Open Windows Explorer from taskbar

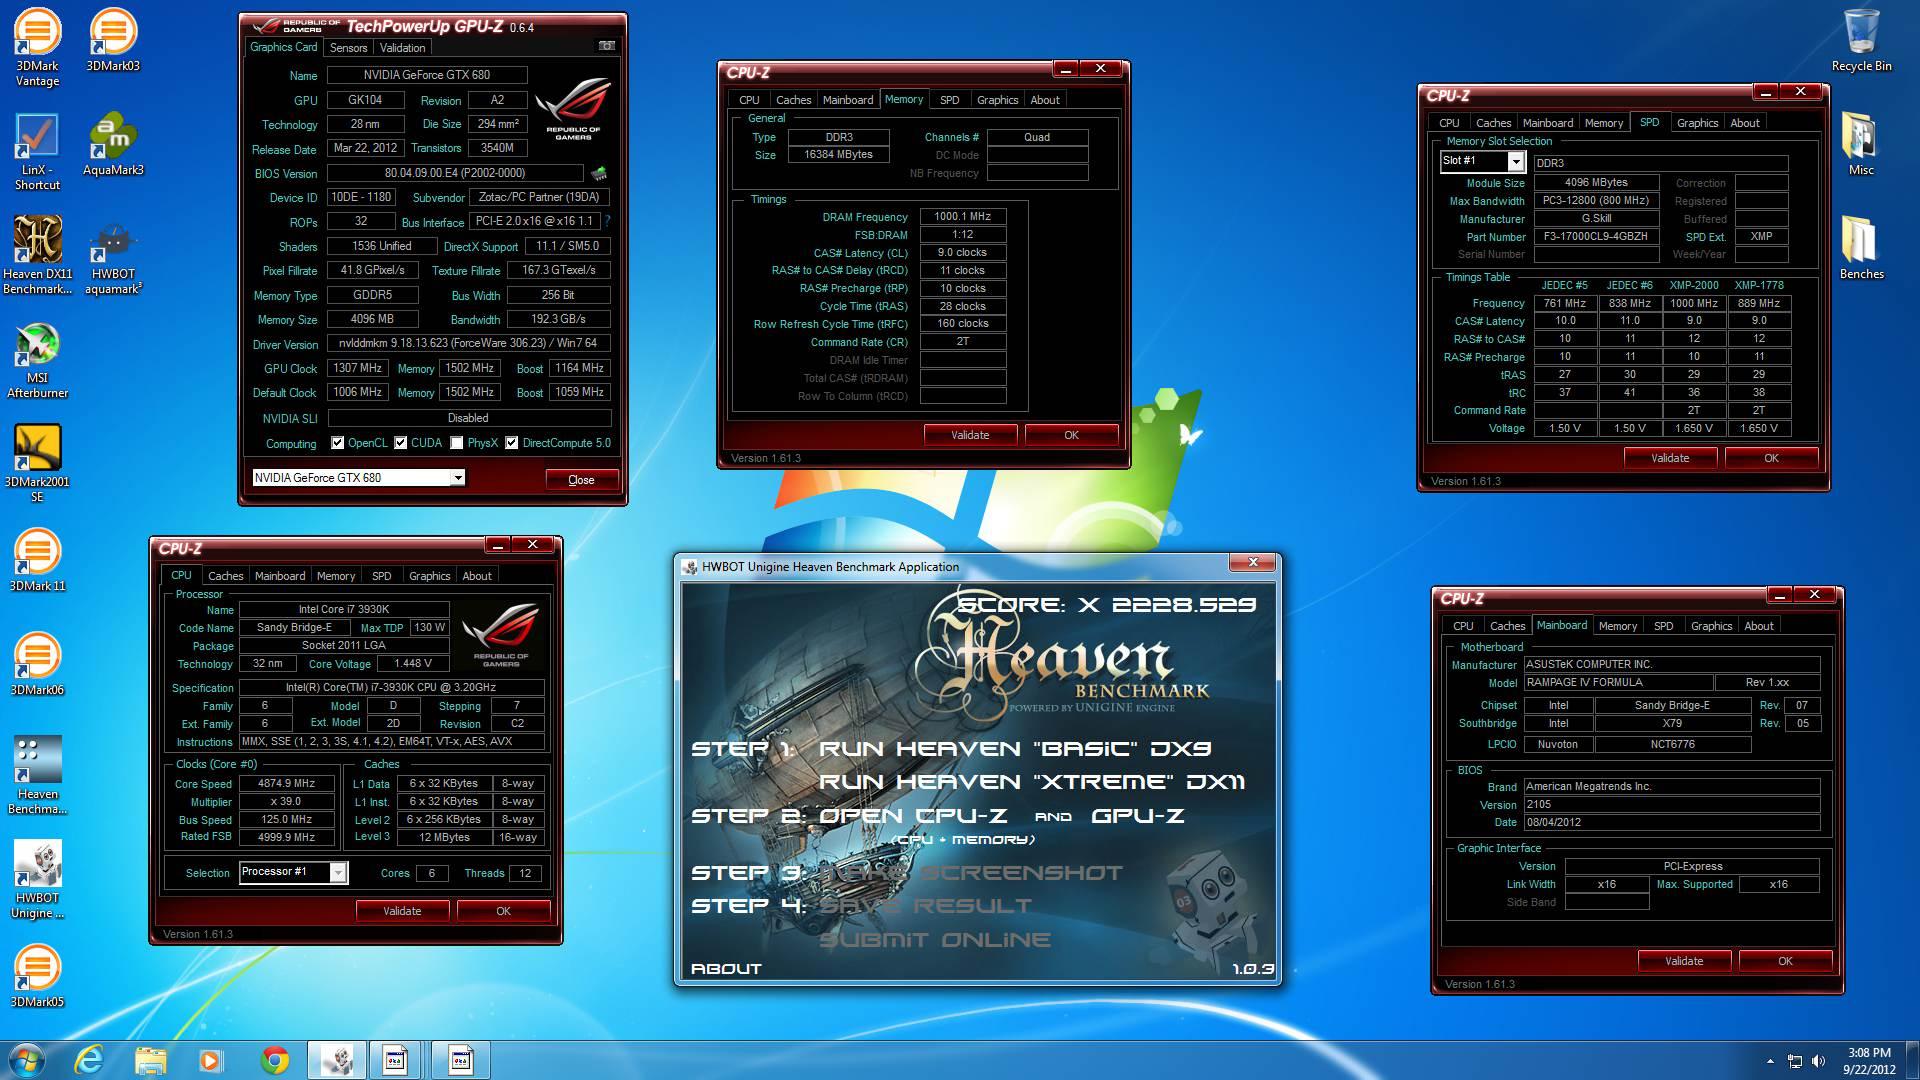pos(150,1060)
